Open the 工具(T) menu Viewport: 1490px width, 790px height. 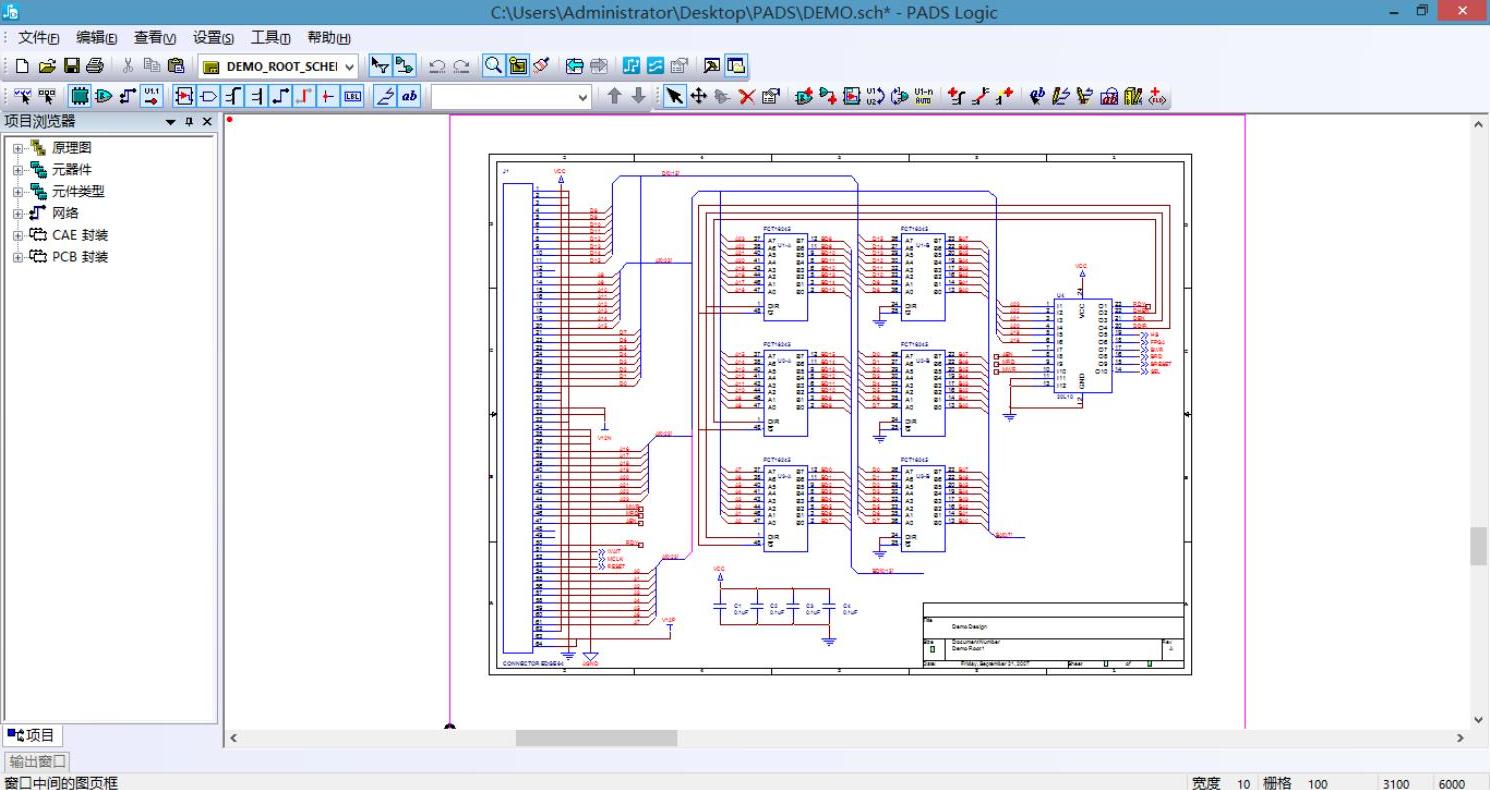(270, 38)
